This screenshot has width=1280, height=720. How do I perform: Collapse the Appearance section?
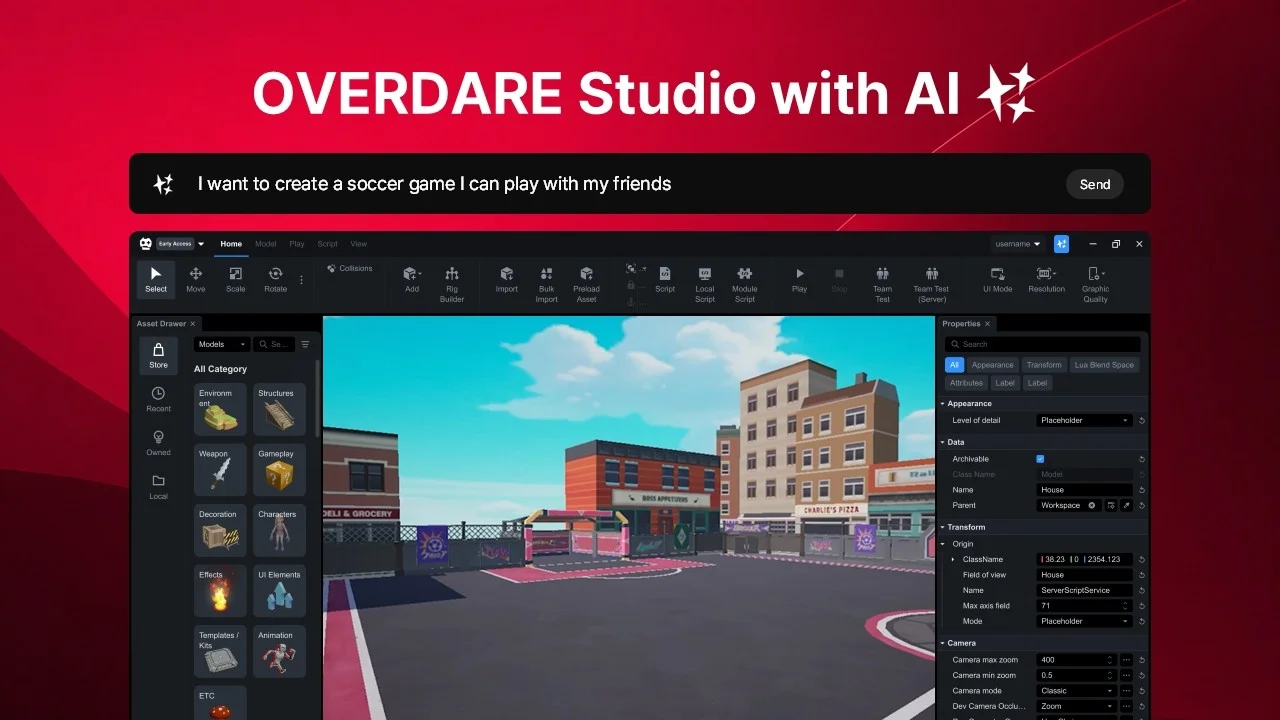(942, 403)
